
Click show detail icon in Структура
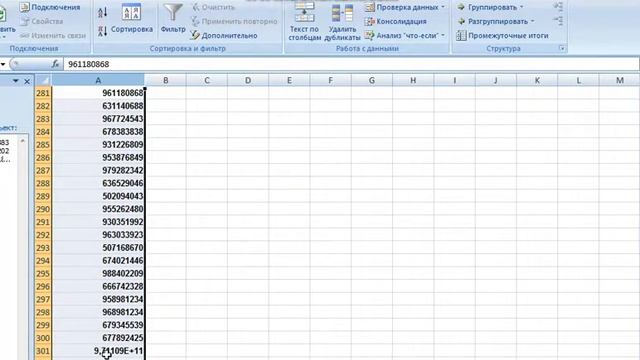coord(558,7)
